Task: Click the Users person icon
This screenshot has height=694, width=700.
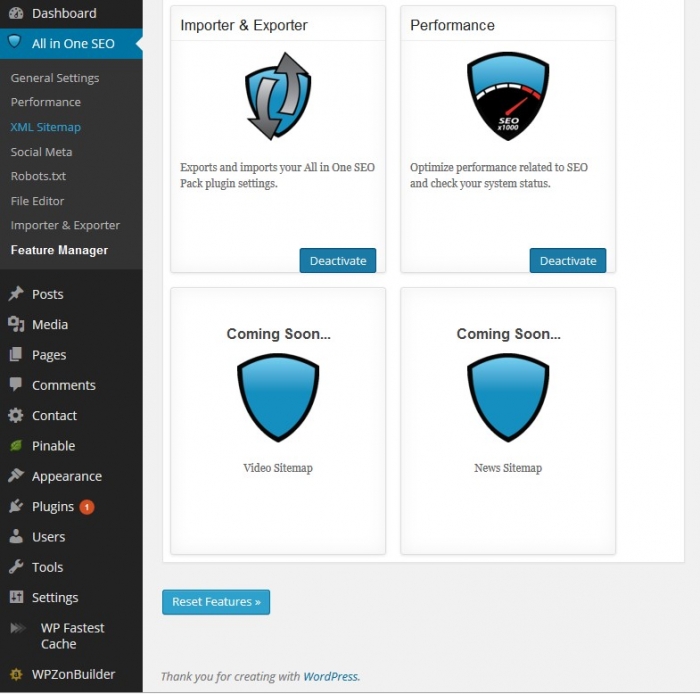Action: coord(16,536)
